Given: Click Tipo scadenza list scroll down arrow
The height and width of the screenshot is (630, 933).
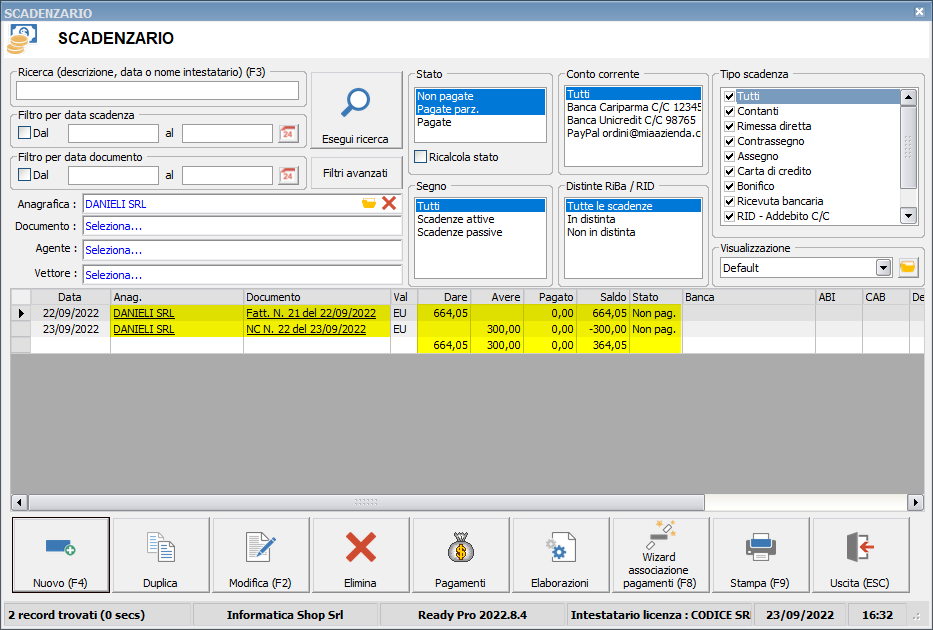Looking at the screenshot, I should point(908,216).
